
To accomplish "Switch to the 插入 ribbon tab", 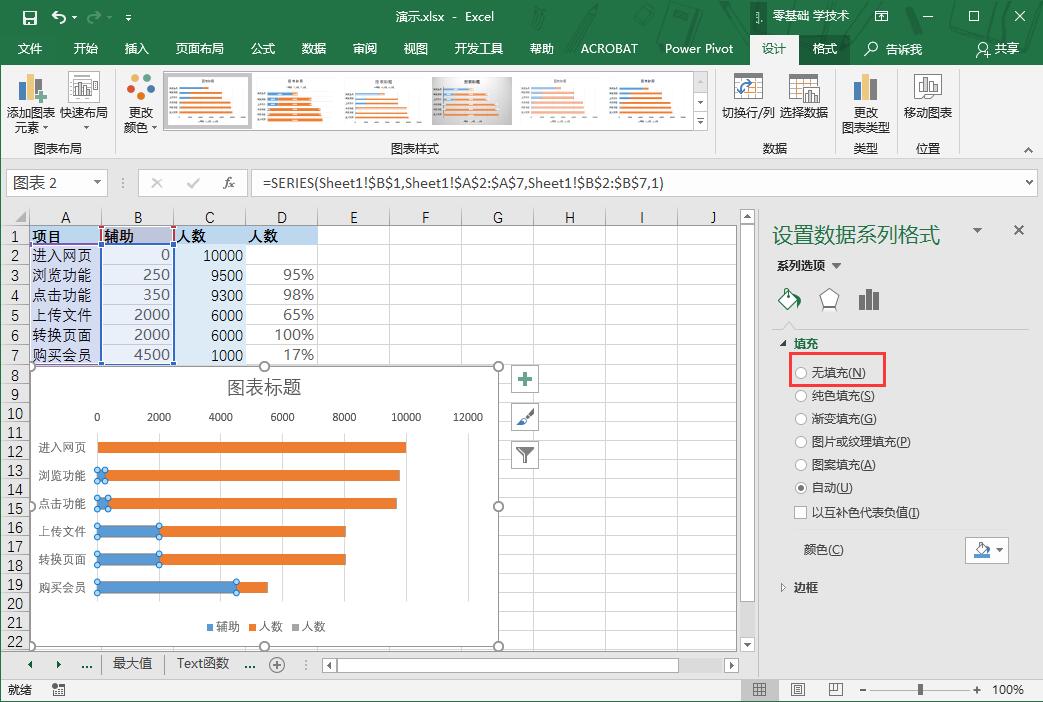I will coord(136,49).
